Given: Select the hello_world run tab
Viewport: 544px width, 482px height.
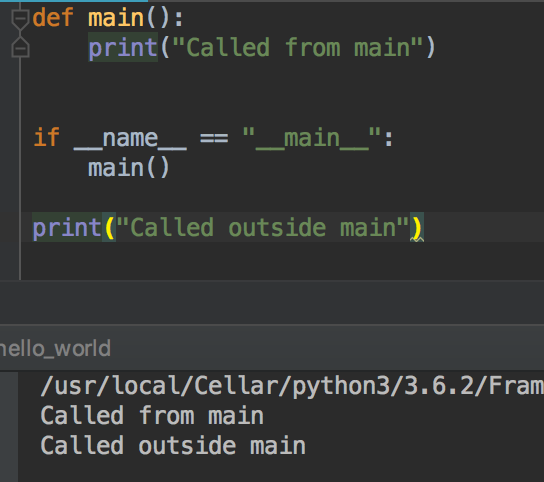Looking at the screenshot, I should point(56,349).
